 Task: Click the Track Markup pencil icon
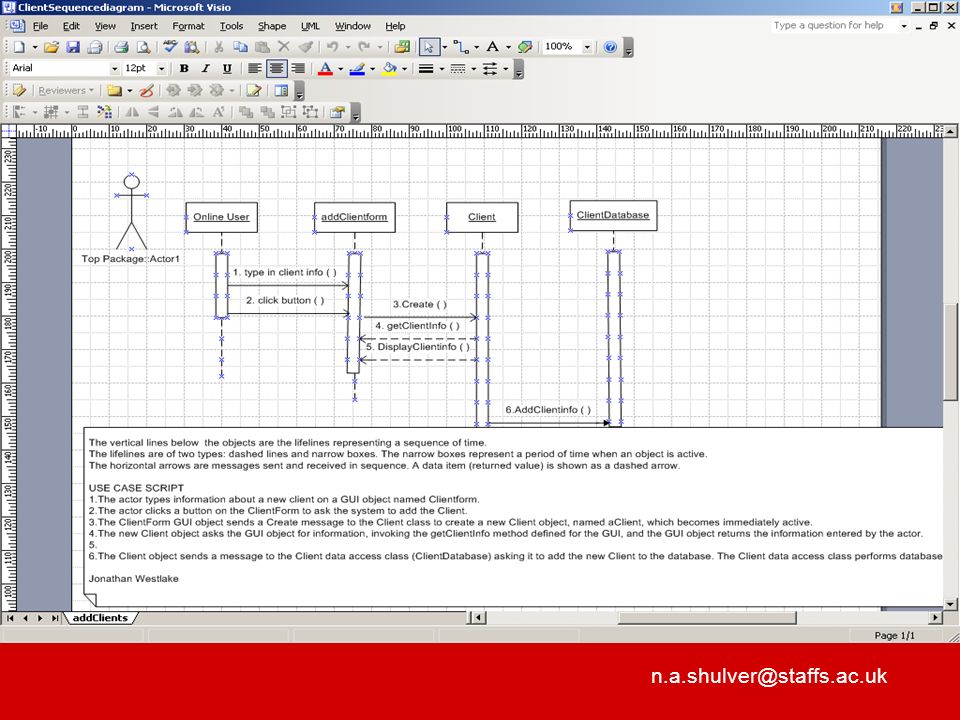pyautogui.click(x=253, y=91)
